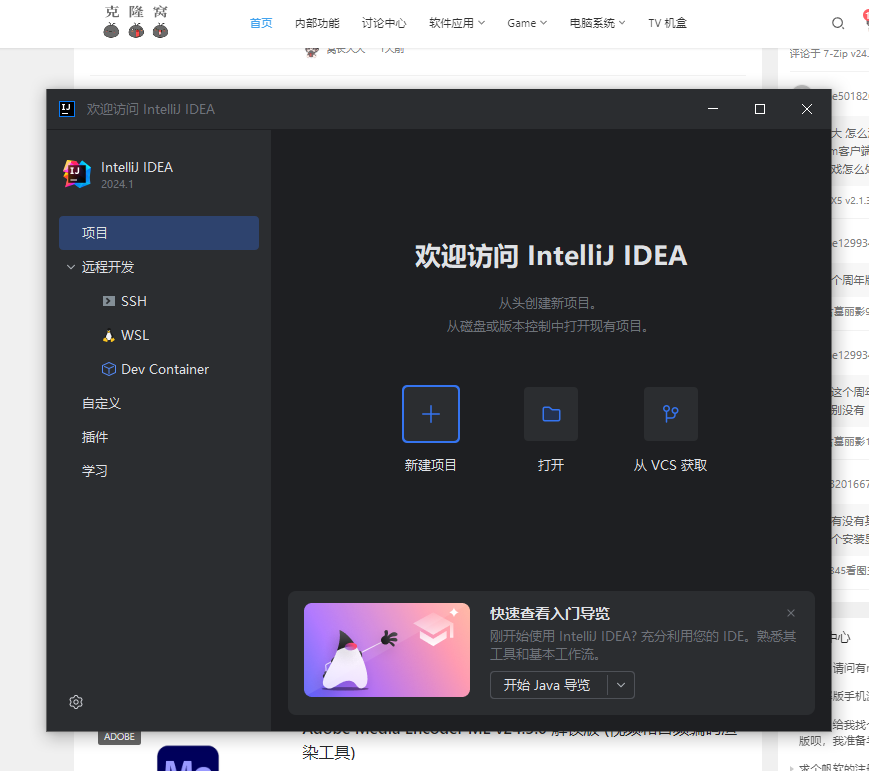Click the 打开 label
The width and height of the screenshot is (869, 771).
pos(551,465)
